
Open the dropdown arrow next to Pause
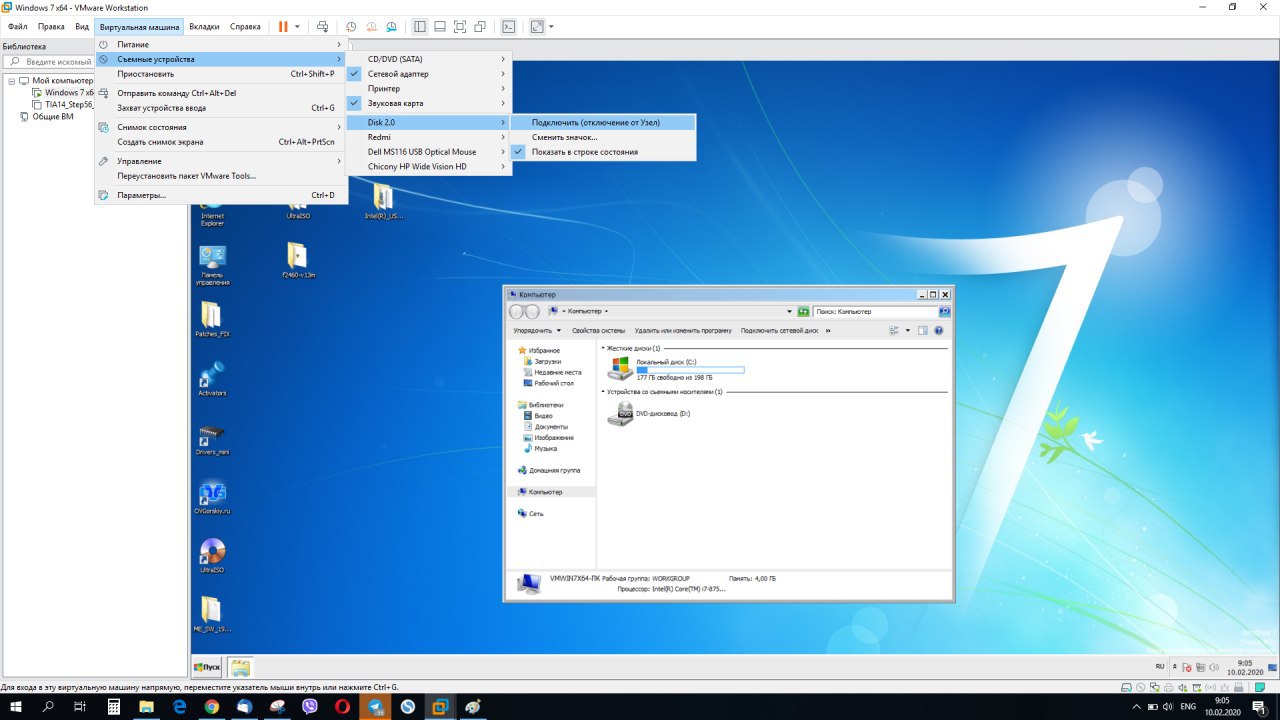(x=297, y=26)
